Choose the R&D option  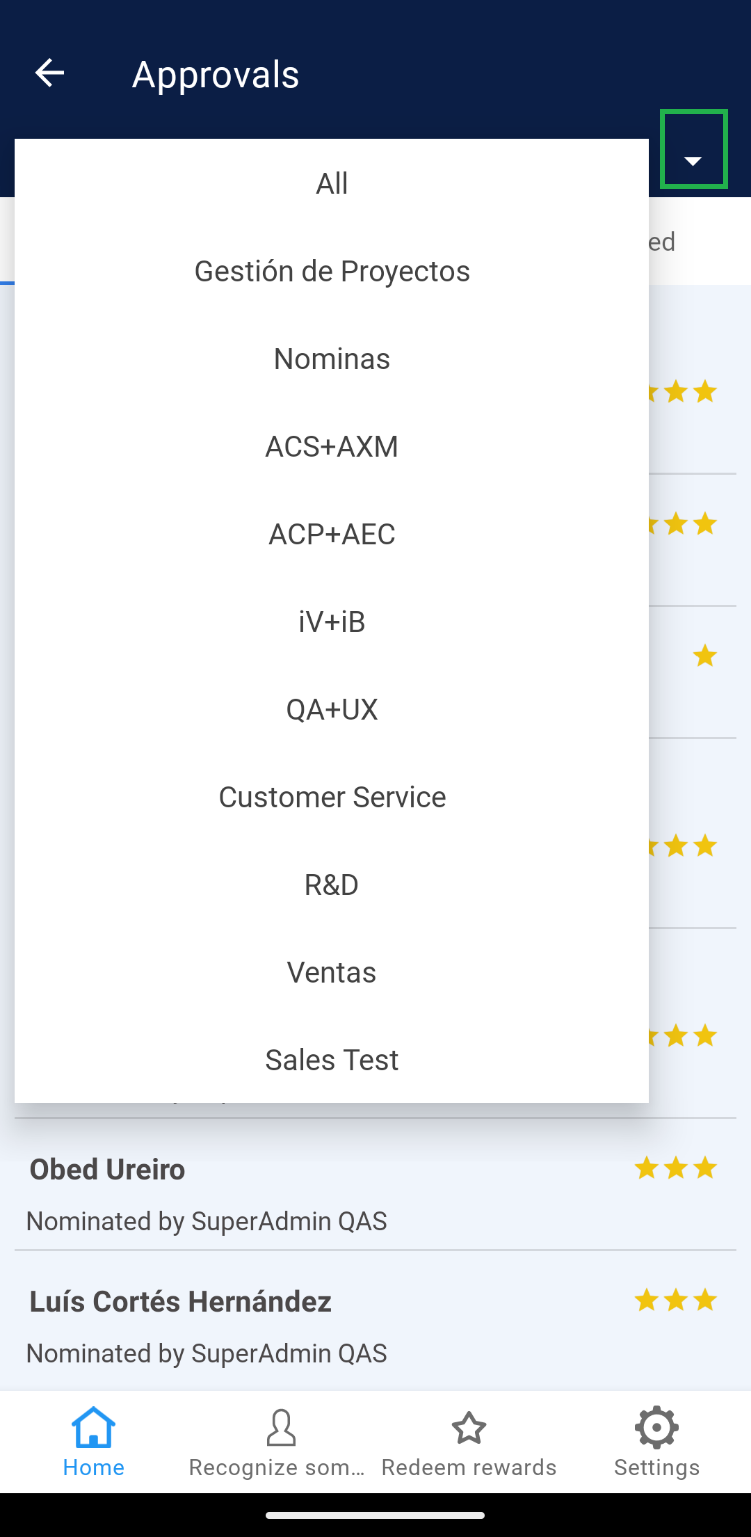point(332,885)
